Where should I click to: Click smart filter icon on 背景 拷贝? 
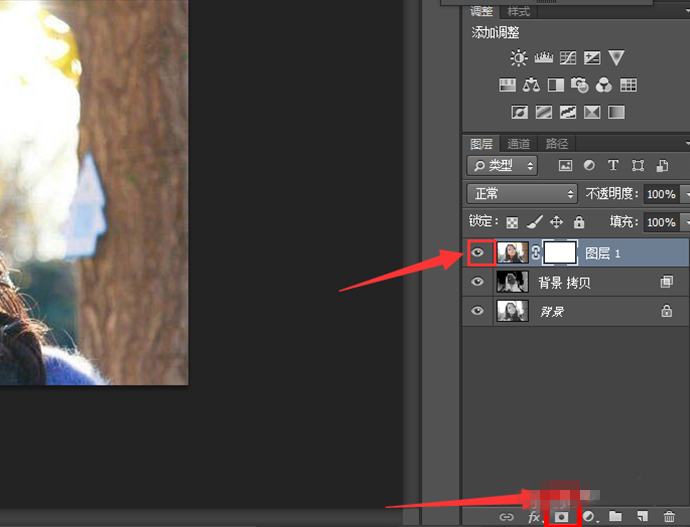click(667, 282)
